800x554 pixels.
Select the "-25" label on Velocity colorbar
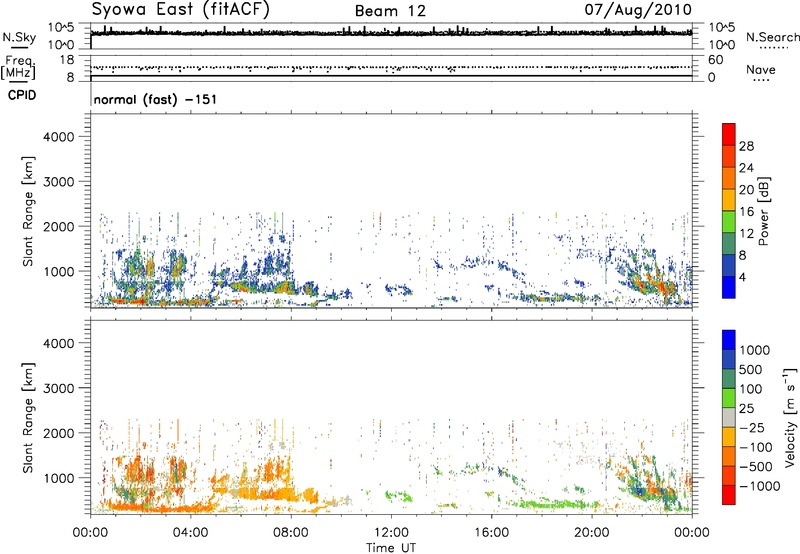pyautogui.click(x=752, y=428)
